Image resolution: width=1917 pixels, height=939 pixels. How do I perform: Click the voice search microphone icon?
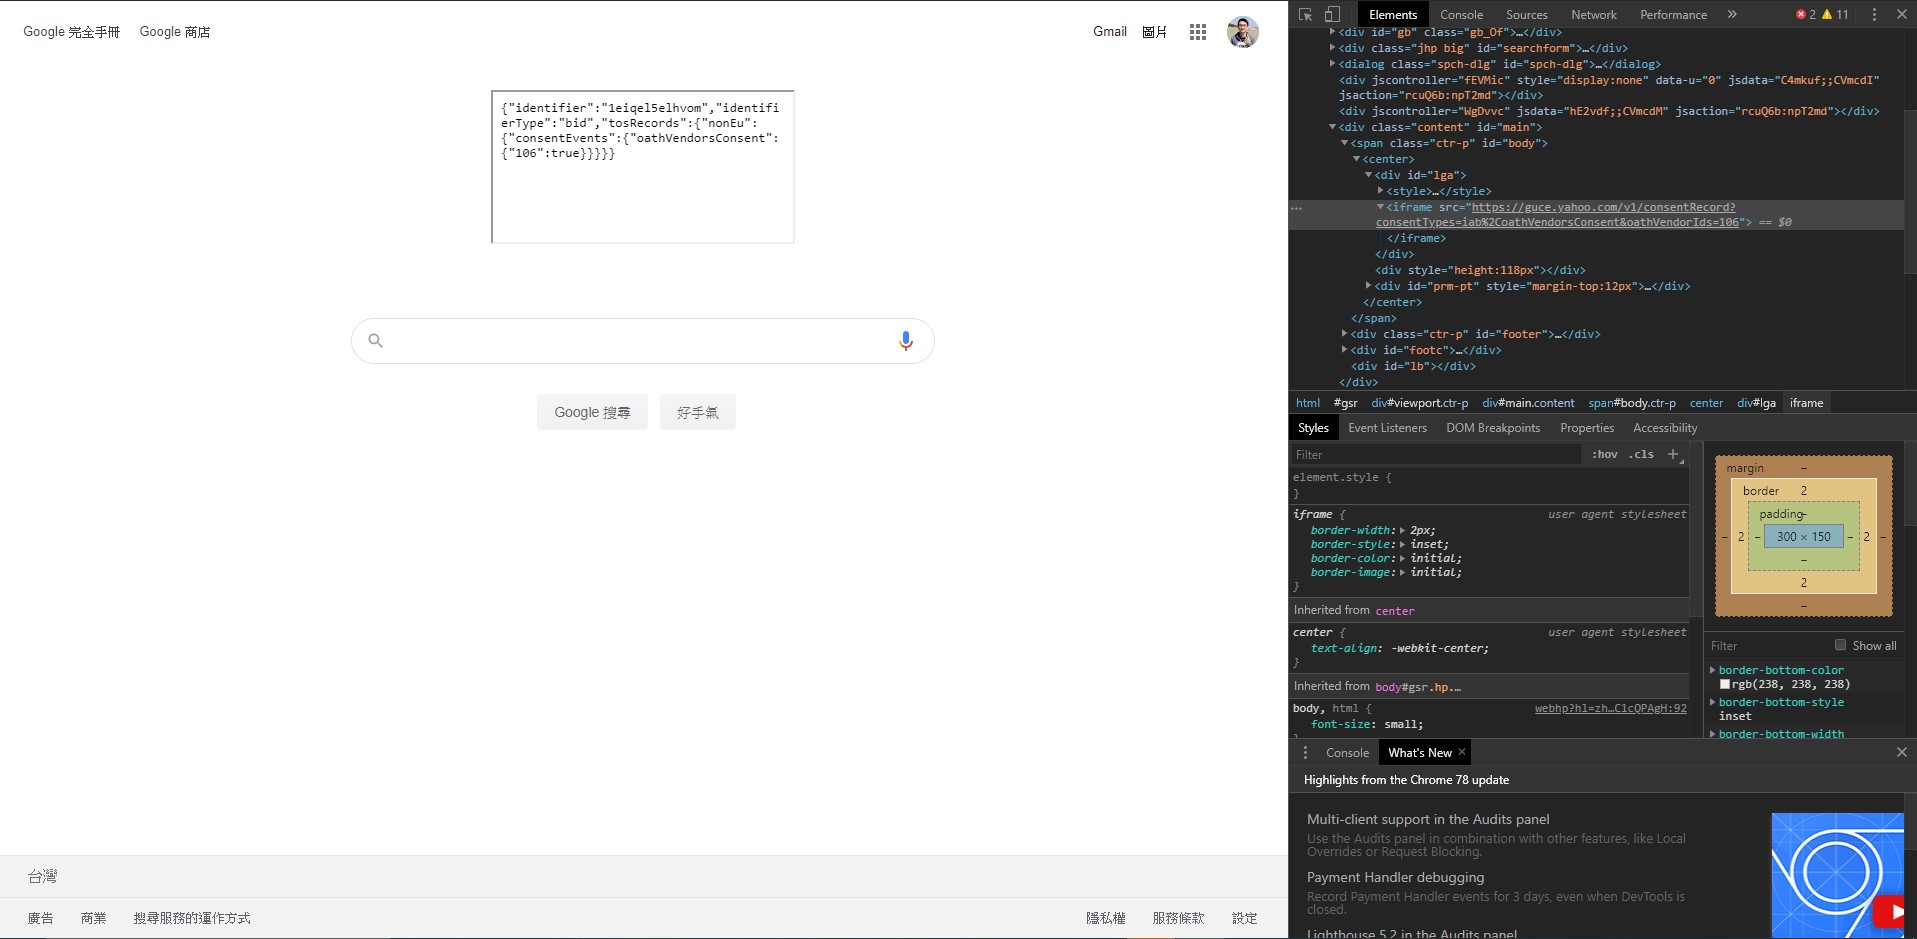click(x=905, y=341)
